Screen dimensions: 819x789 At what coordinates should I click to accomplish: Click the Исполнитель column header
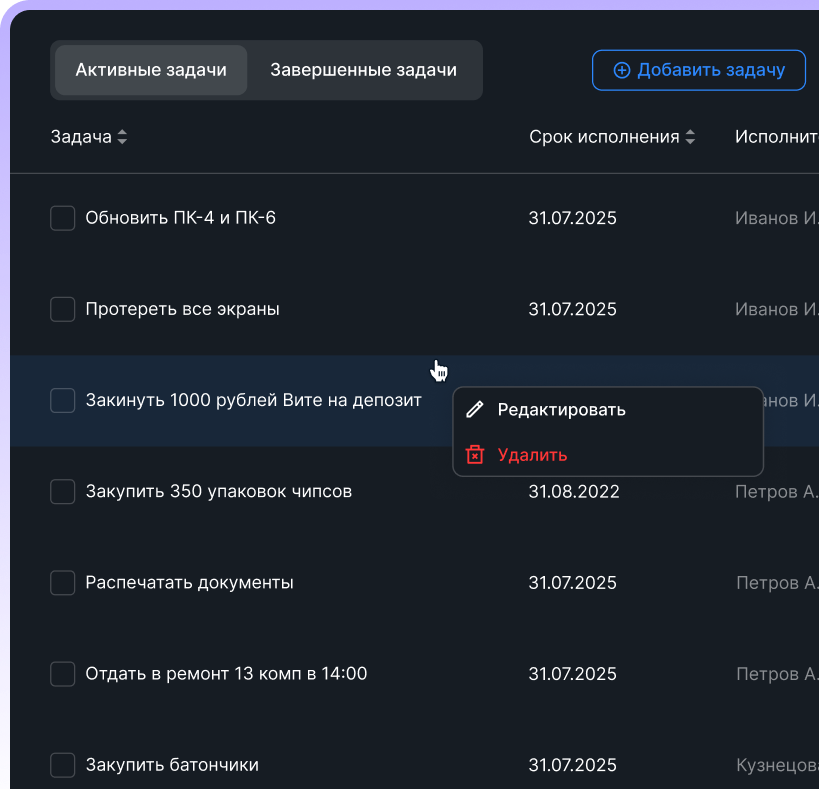click(x=776, y=137)
